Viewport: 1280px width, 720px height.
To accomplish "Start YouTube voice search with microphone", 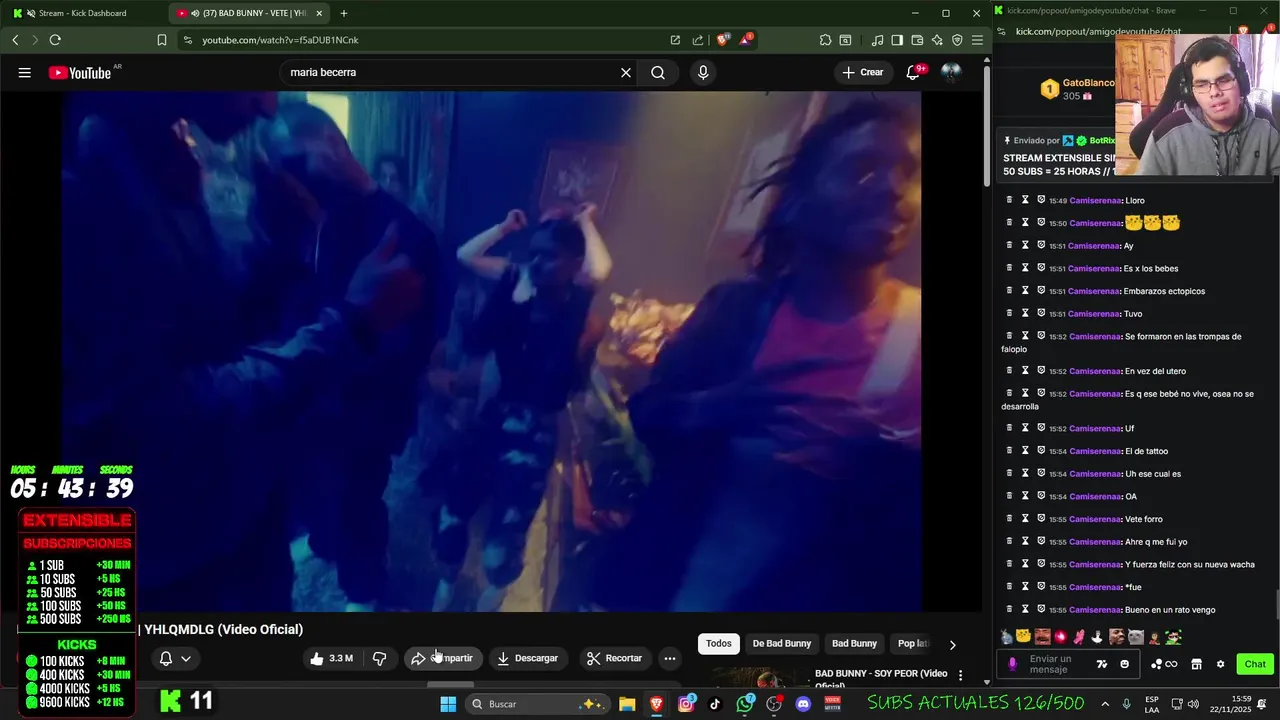I will coord(703,72).
